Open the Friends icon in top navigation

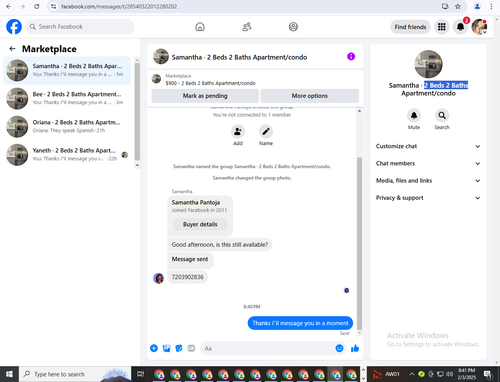[247, 27]
